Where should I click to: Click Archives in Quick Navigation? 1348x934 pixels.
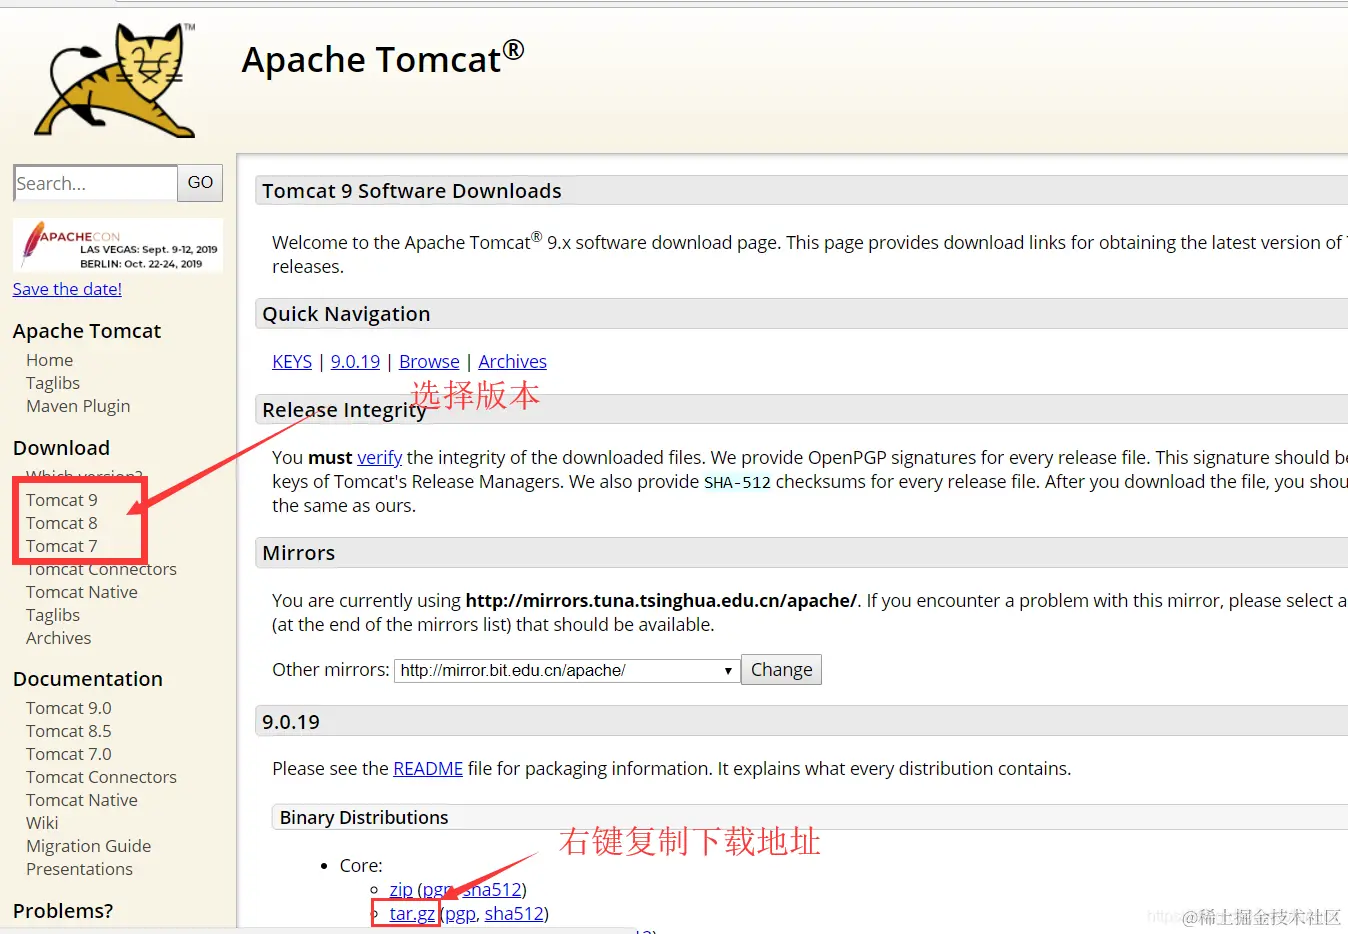(x=512, y=361)
